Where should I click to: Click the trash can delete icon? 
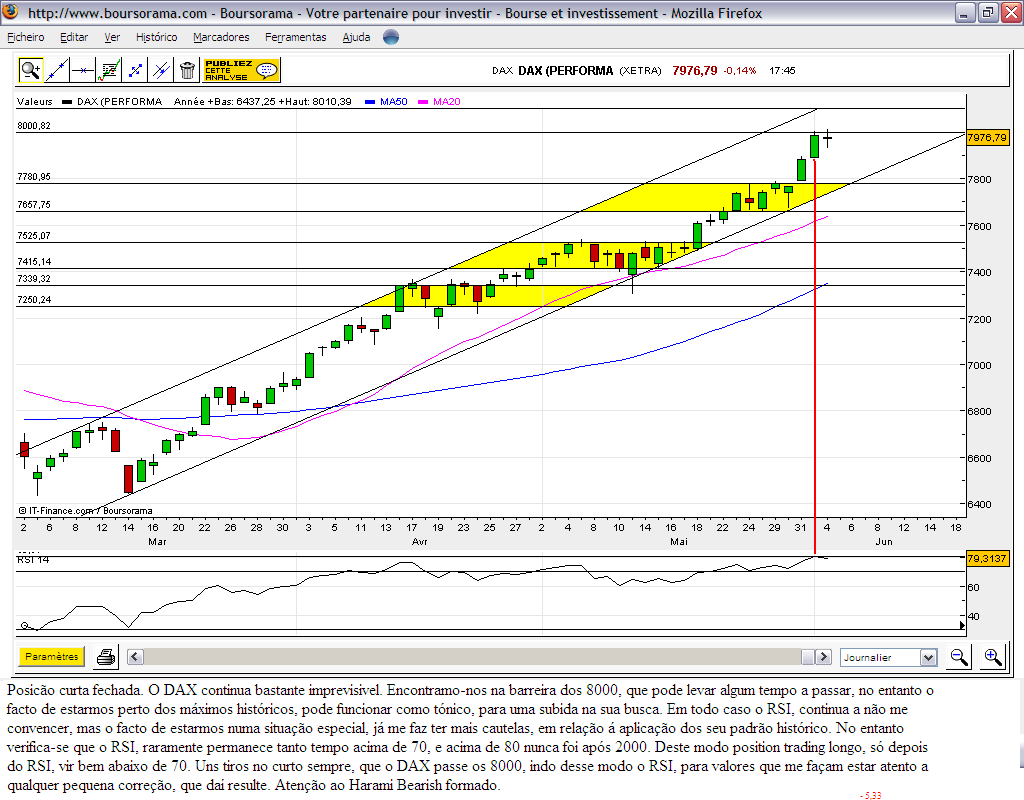click(187, 70)
